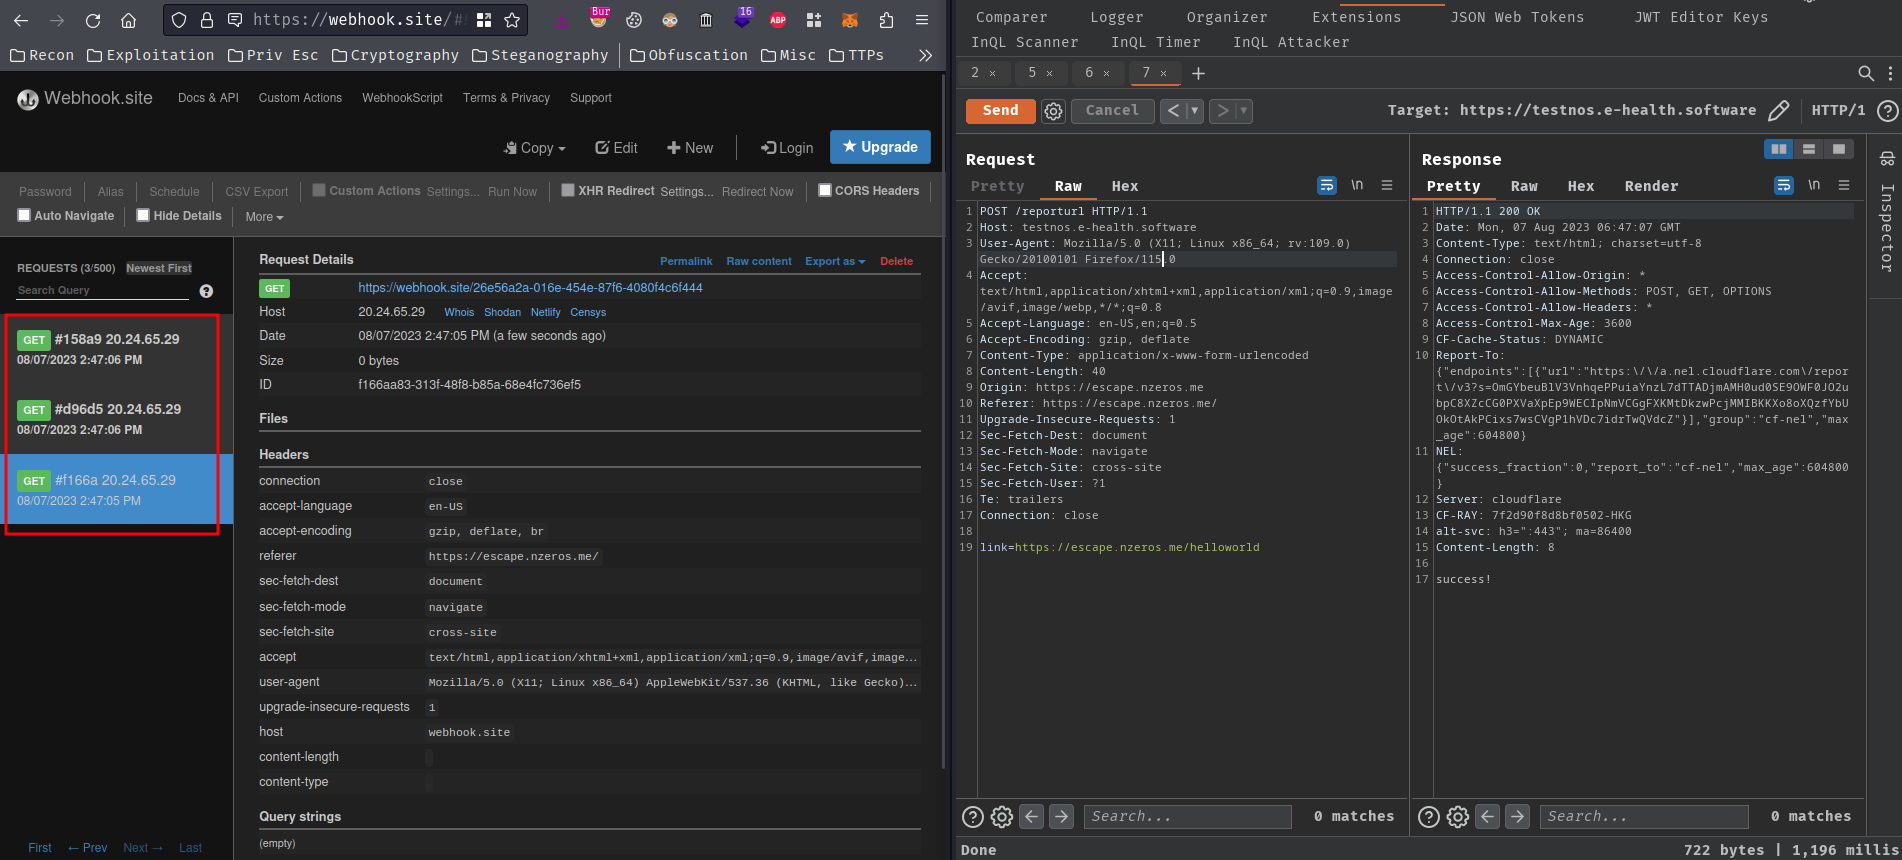Open the Cryptography bookmarks folder

395,55
